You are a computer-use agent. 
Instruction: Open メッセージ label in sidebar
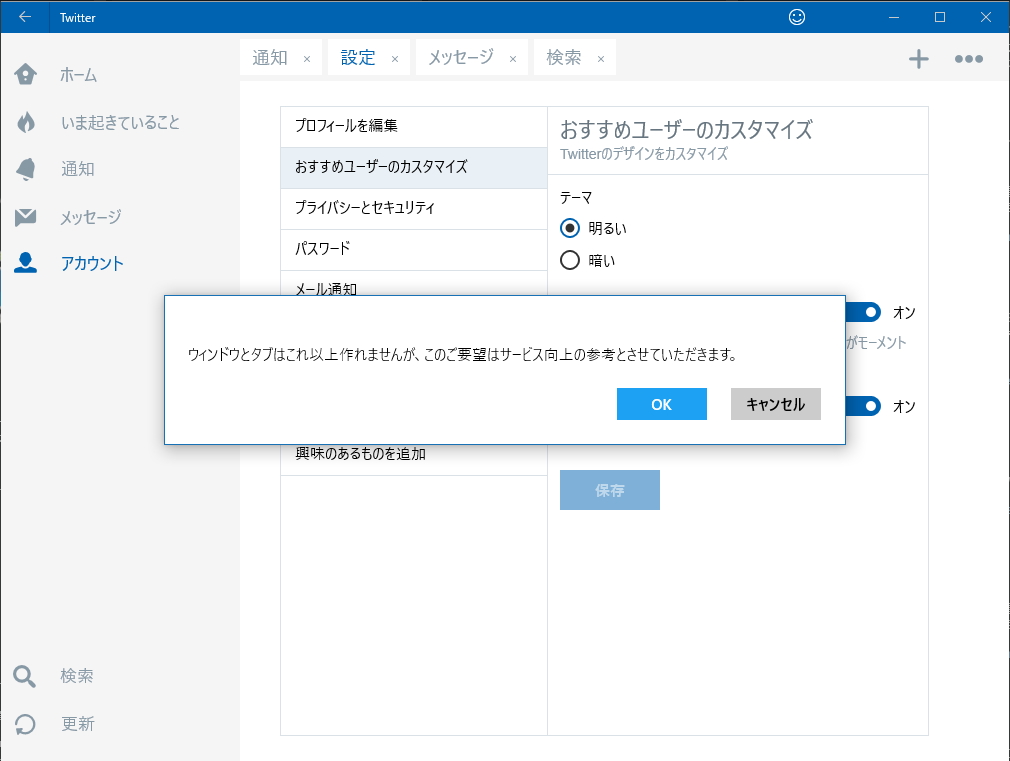tap(91, 217)
